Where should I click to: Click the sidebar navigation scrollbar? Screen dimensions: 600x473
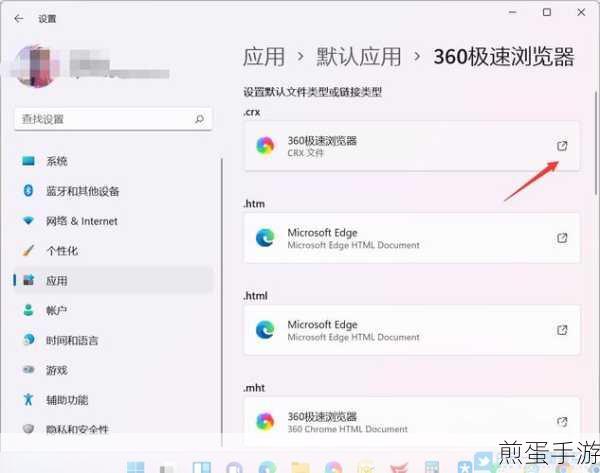pos(222,302)
